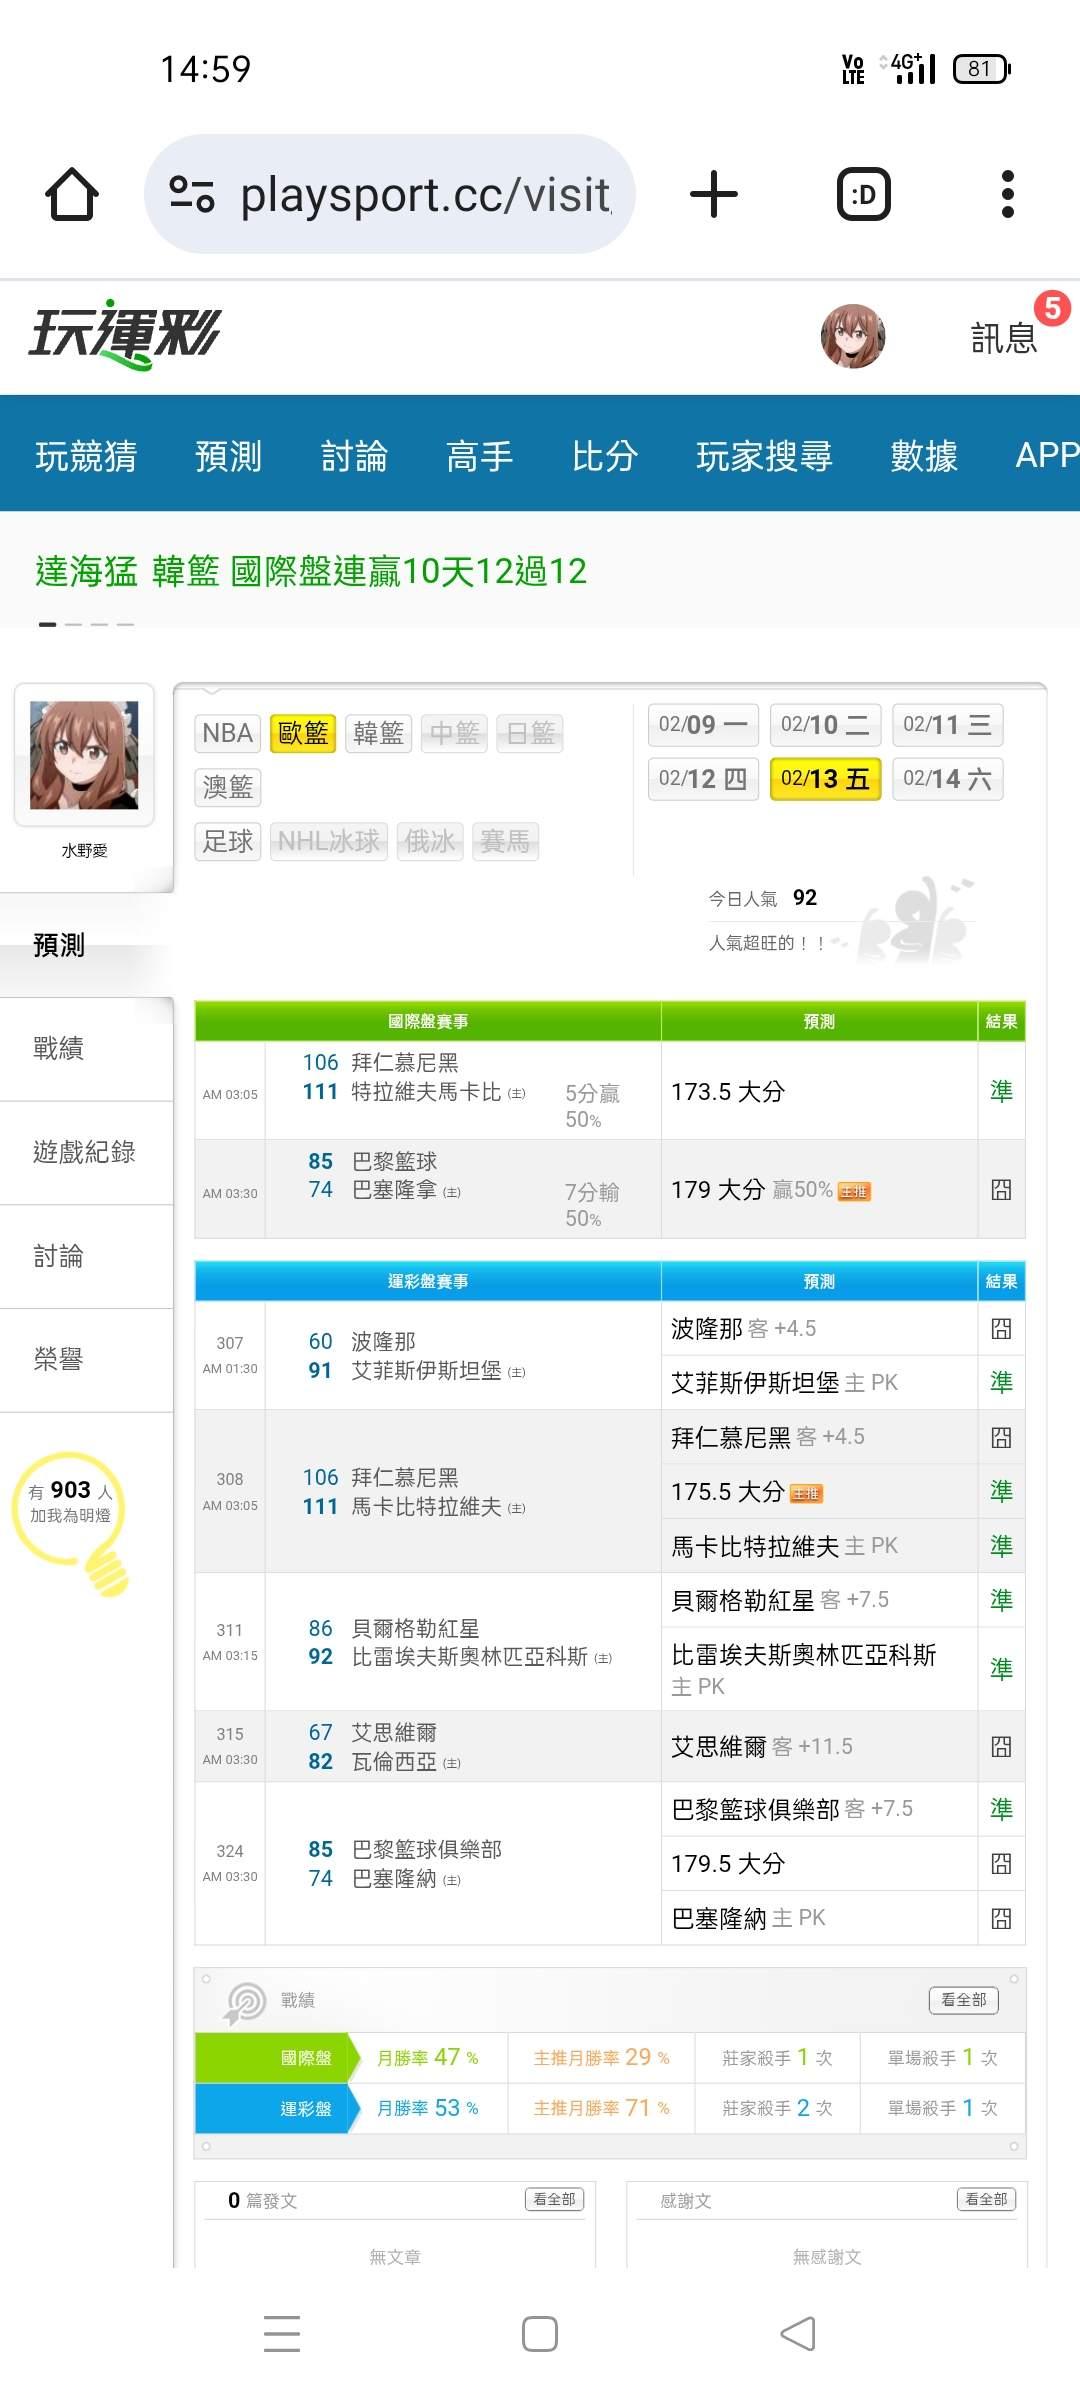Click prediction 179.5 大分

tap(728, 1863)
